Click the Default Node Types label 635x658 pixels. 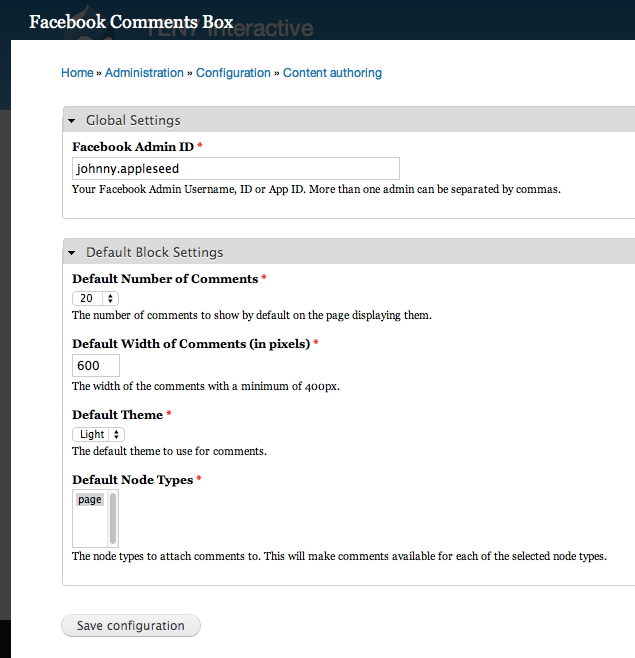tap(132, 480)
